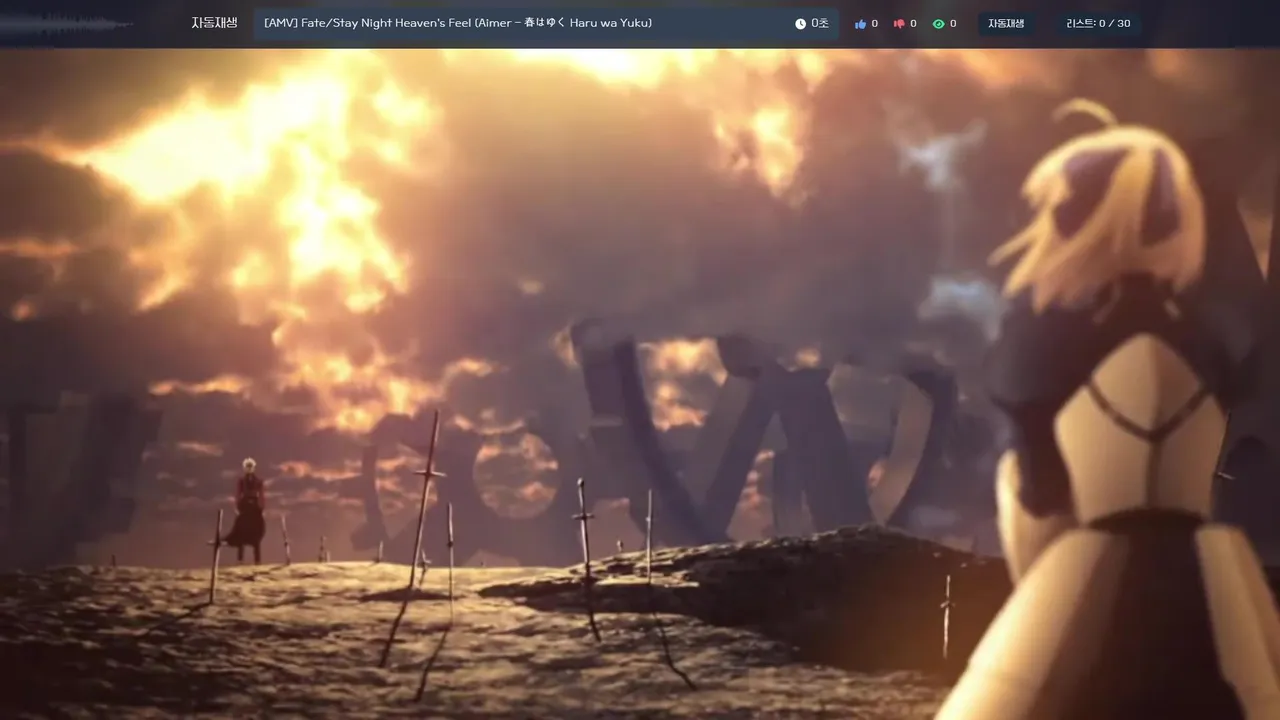Click the 자동재생 label left of title
Image resolution: width=1280 pixels, height=720 pixels.
click(x=214, y=23)
